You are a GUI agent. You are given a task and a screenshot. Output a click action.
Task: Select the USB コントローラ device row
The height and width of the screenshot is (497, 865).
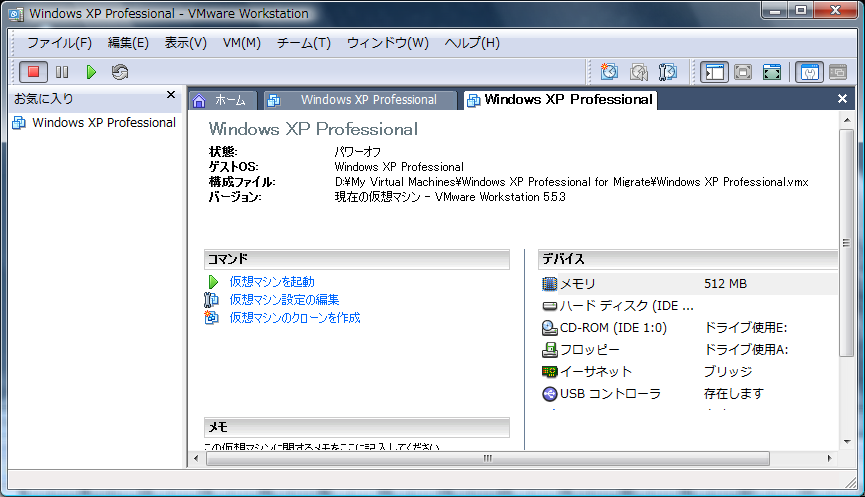[688, 394]
